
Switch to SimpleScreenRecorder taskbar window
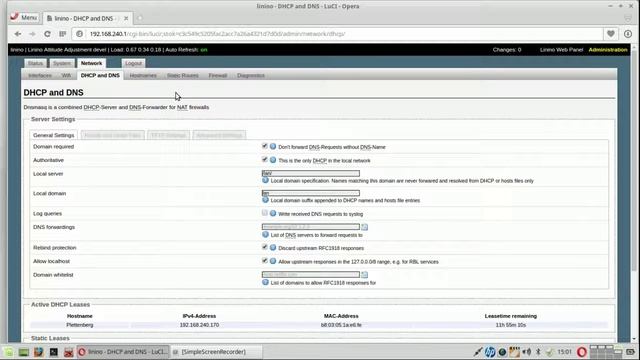pos(216,352)
